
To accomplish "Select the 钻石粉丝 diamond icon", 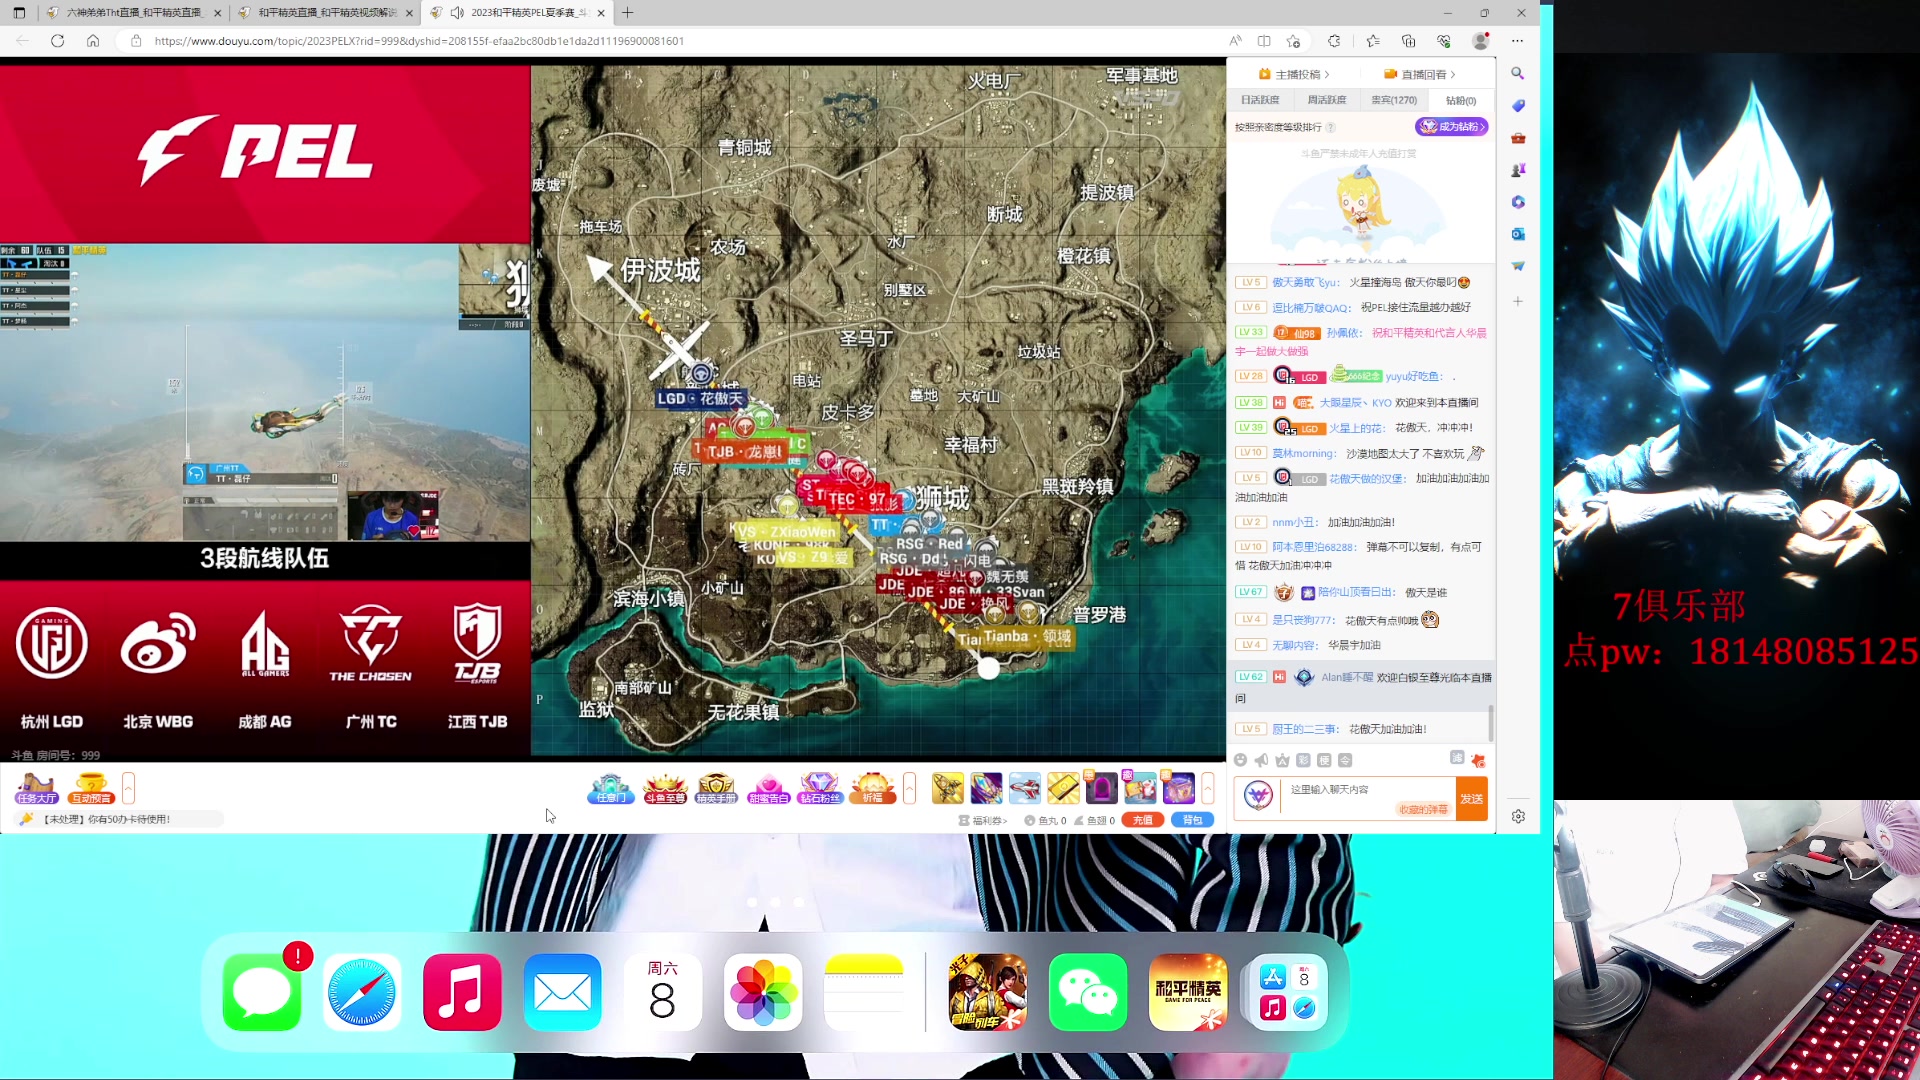I will (819, 789).
